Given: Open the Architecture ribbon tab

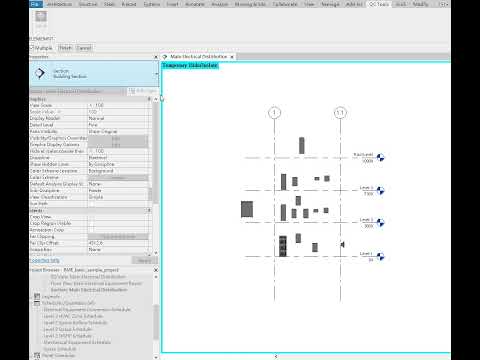Looking at the screenshot, I should pos(59,4).
